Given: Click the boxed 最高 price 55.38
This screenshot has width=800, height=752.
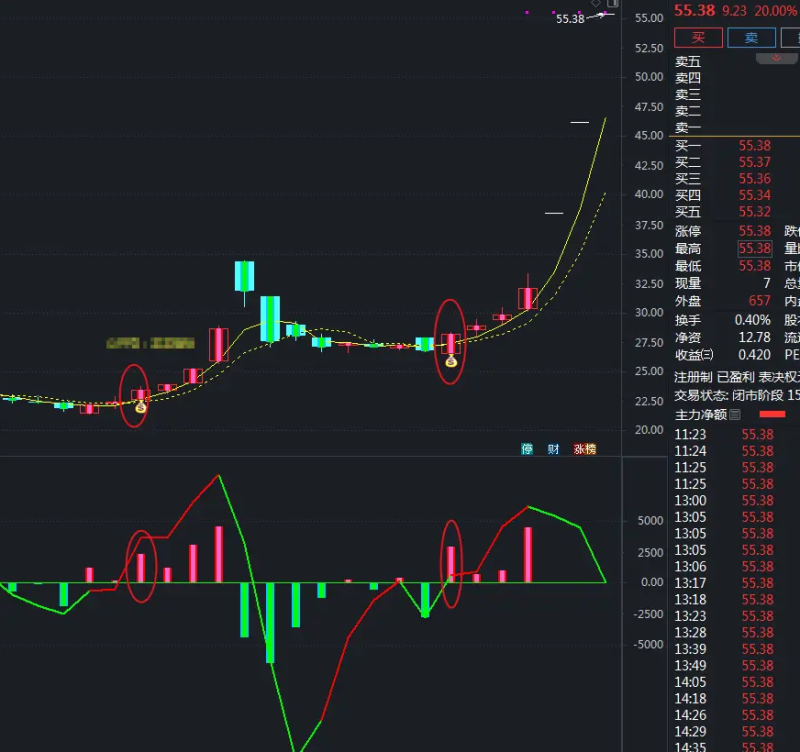Looking at the screenshot, I should tap(754, 248).
